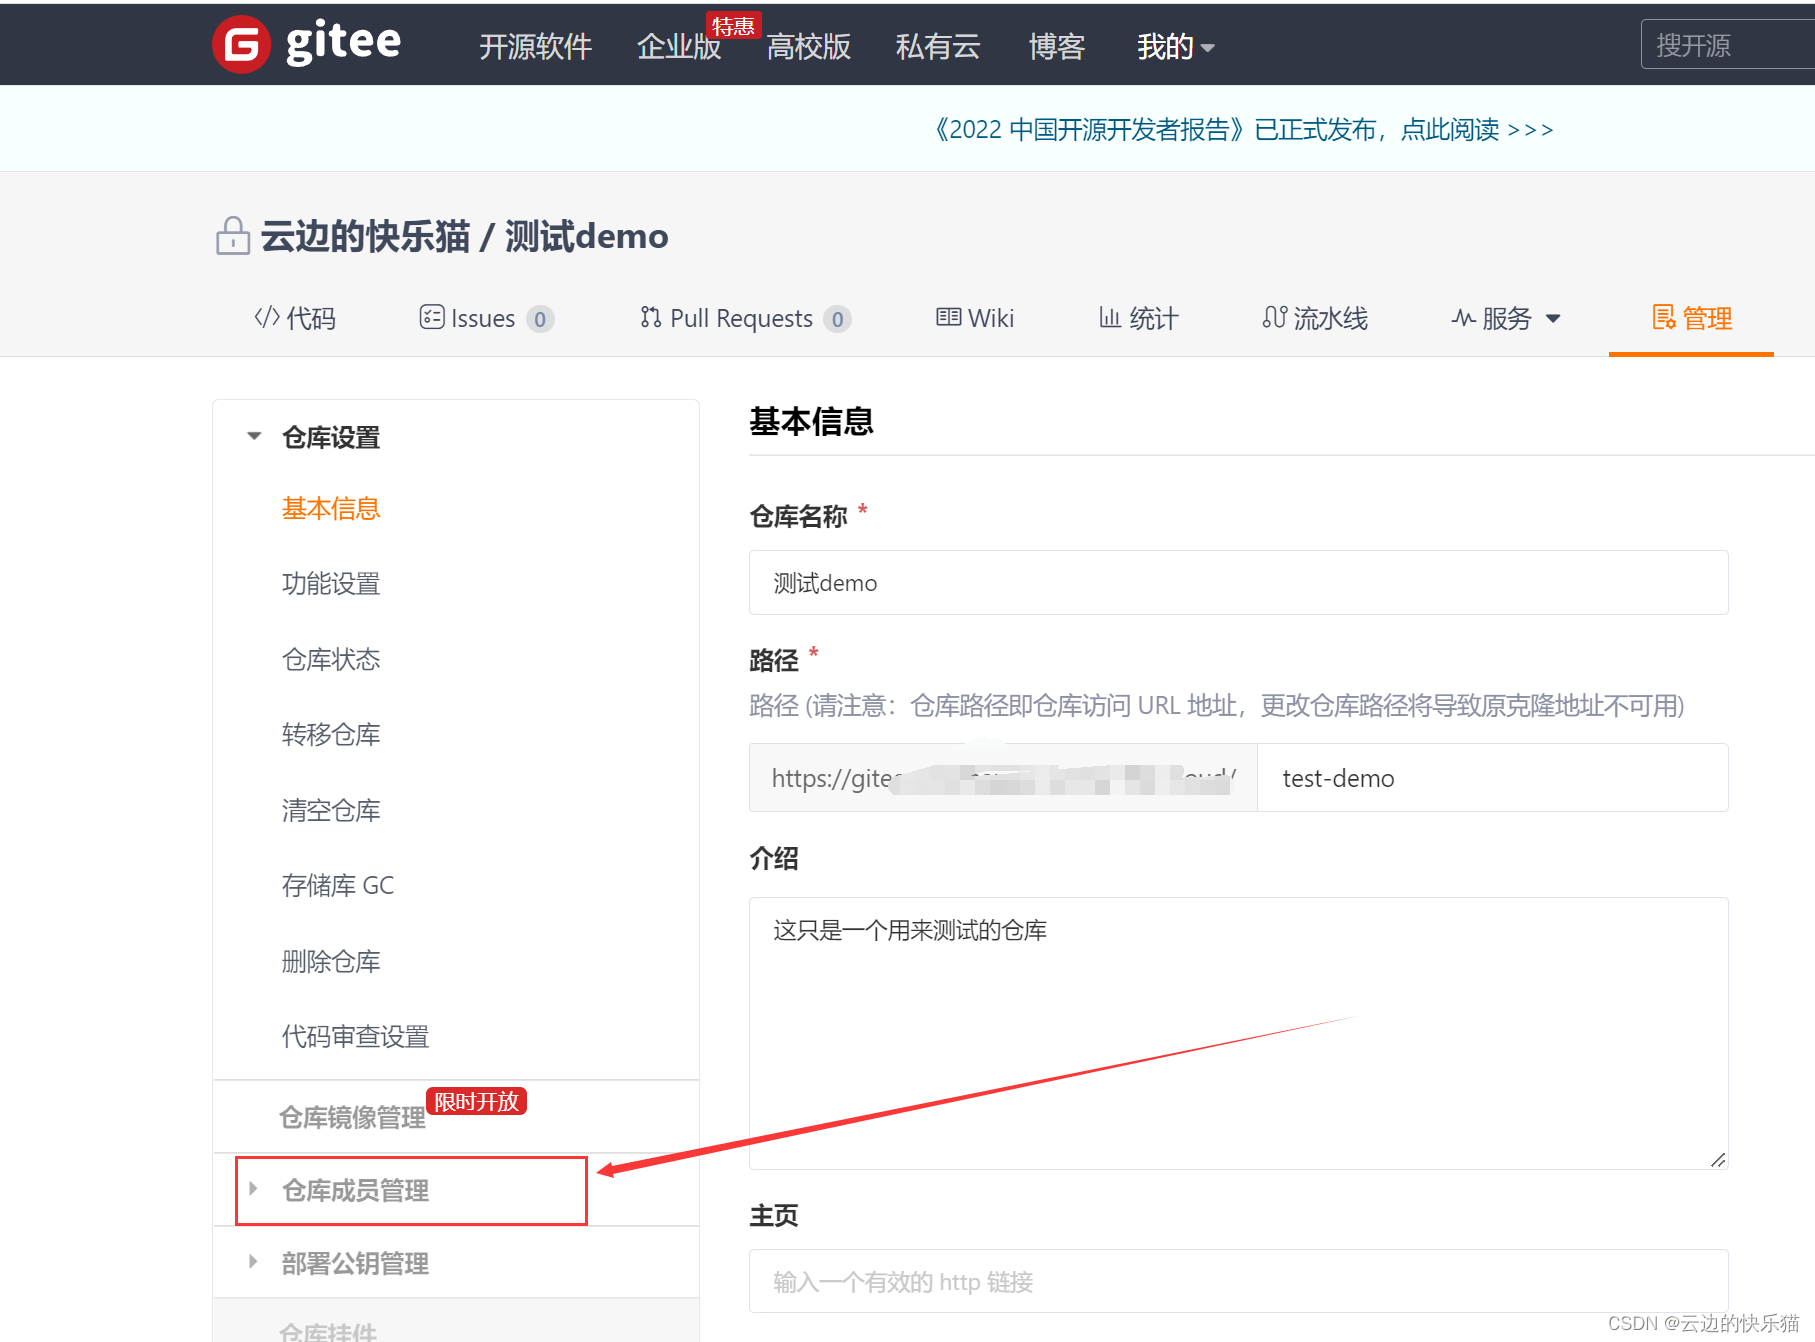1815x1342 pixels.
Task: Click the 介绍 description textarea
Action: (1238, 1033)
